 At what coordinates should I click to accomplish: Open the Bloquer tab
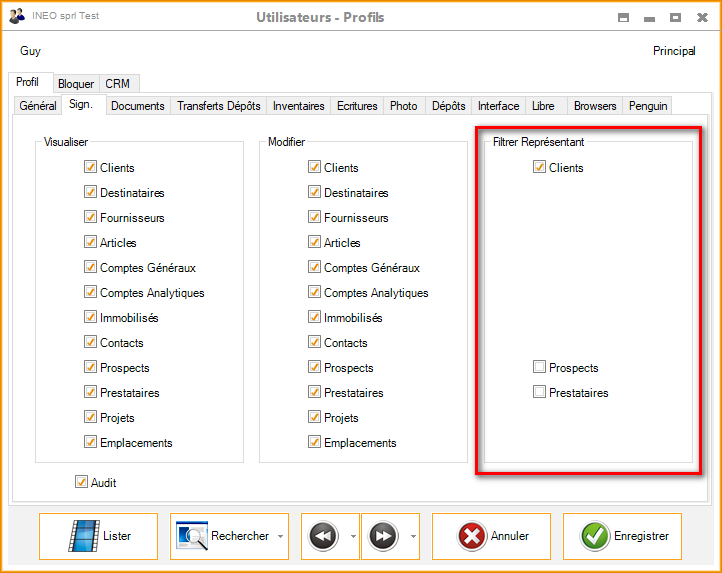pyautogui.click(x=76, y=84)
